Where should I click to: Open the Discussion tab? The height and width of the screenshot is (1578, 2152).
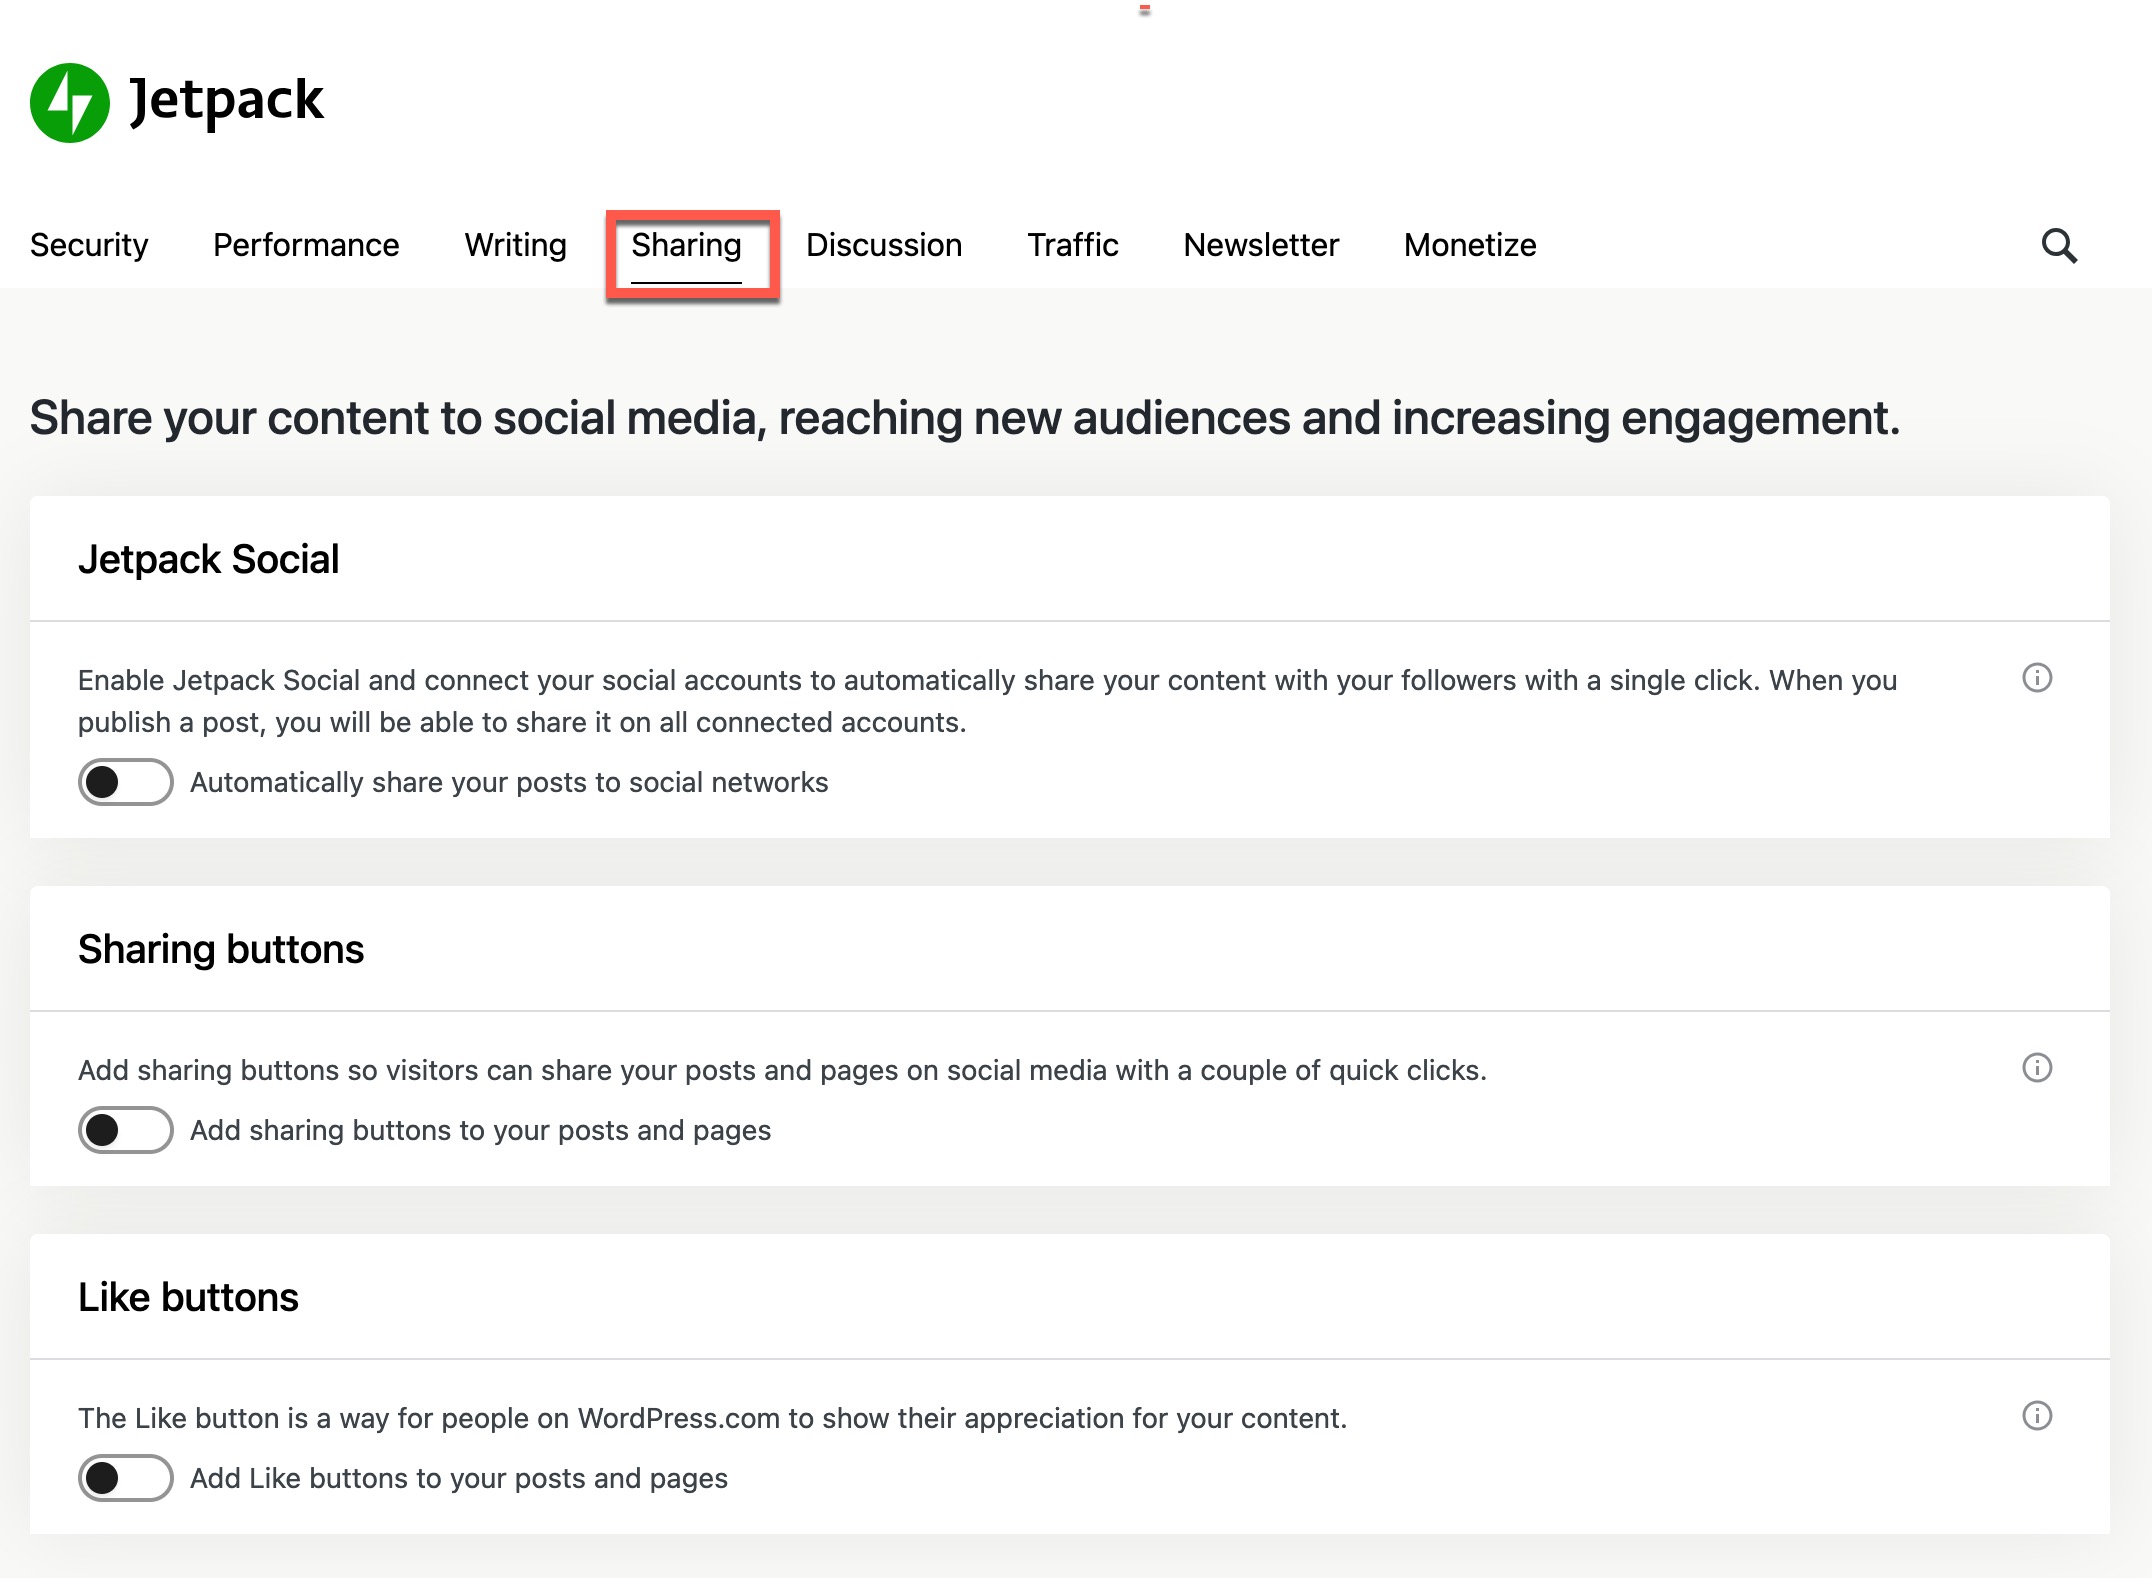[x=884, y=245]
